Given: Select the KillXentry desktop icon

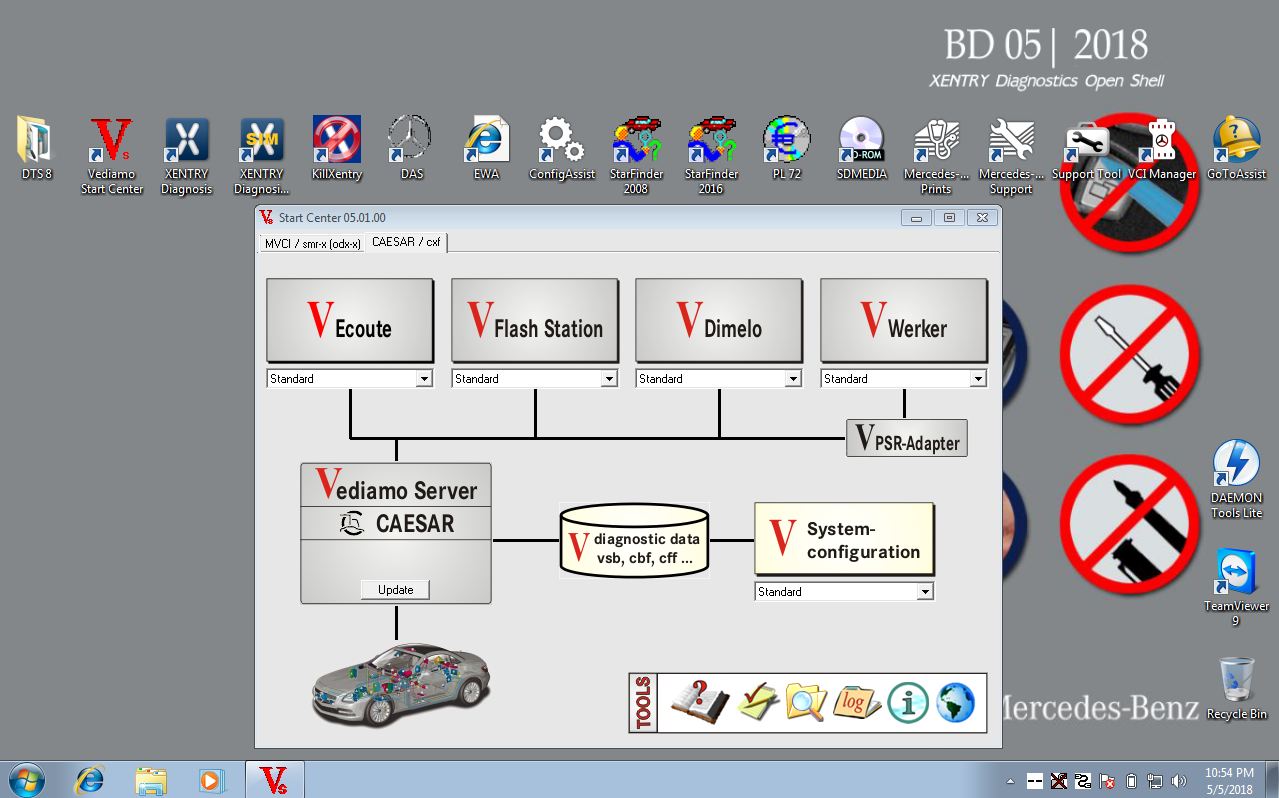Looking at the screenshot, I should pyautogui.click(x=337, y=148).
